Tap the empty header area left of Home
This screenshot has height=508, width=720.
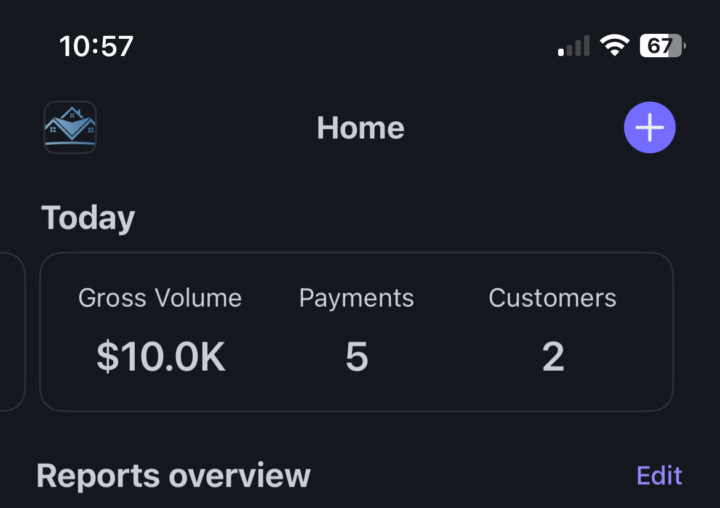pyautogui.click(x=200, y=128)
